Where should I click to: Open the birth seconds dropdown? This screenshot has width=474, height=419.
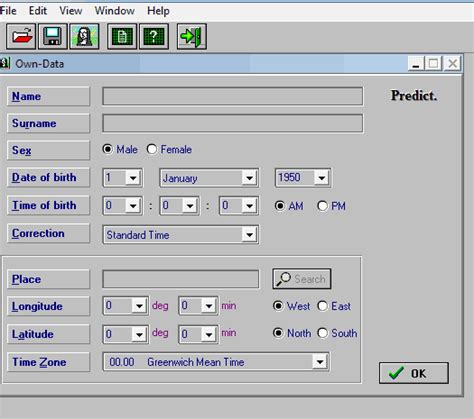tap(249, 206)
